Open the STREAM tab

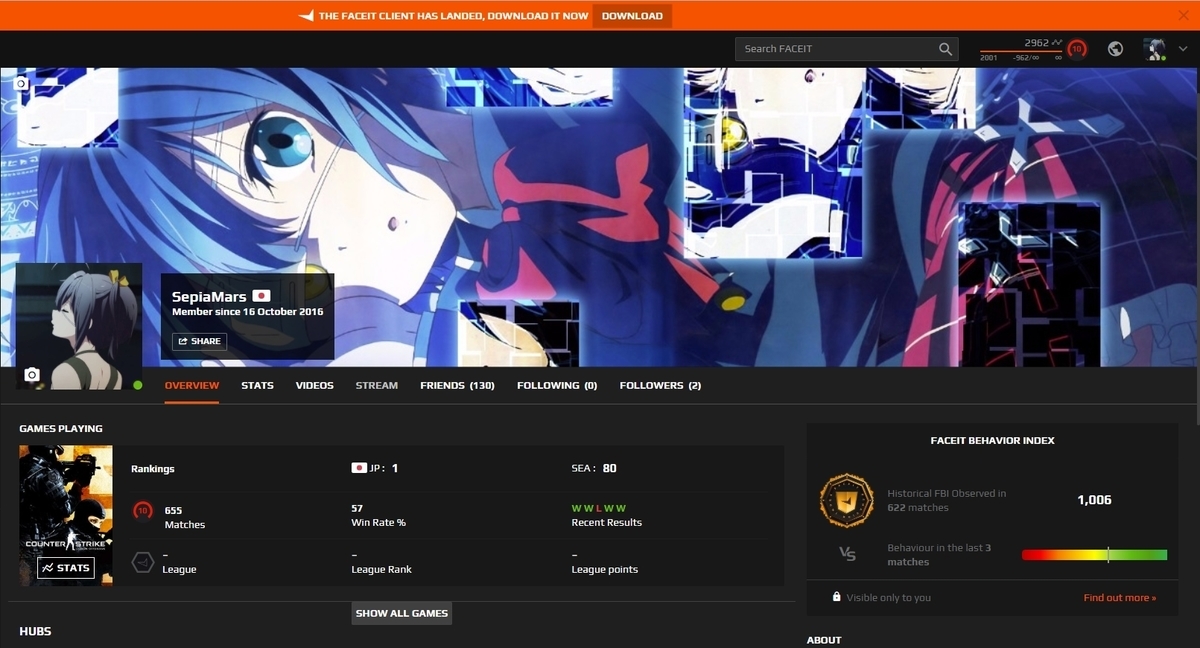[377, 385]
